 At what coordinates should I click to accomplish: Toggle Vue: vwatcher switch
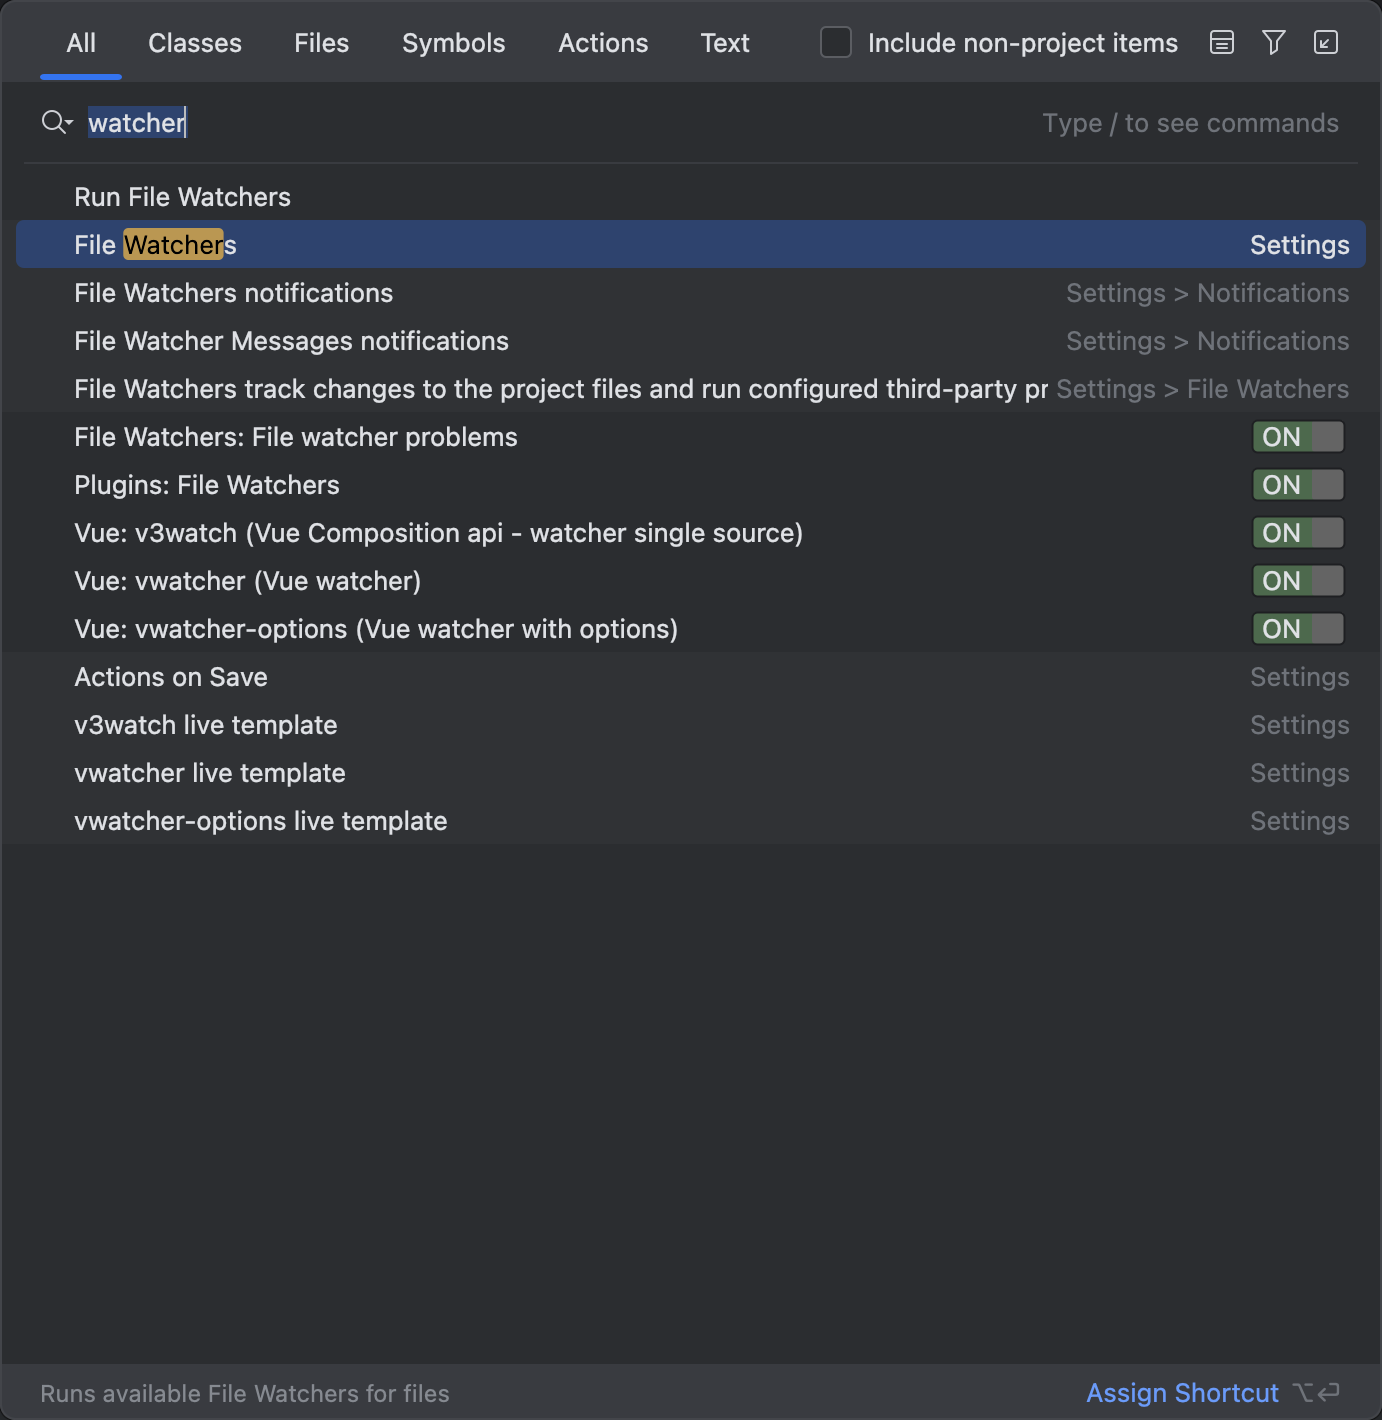(x=1297, y=581)
